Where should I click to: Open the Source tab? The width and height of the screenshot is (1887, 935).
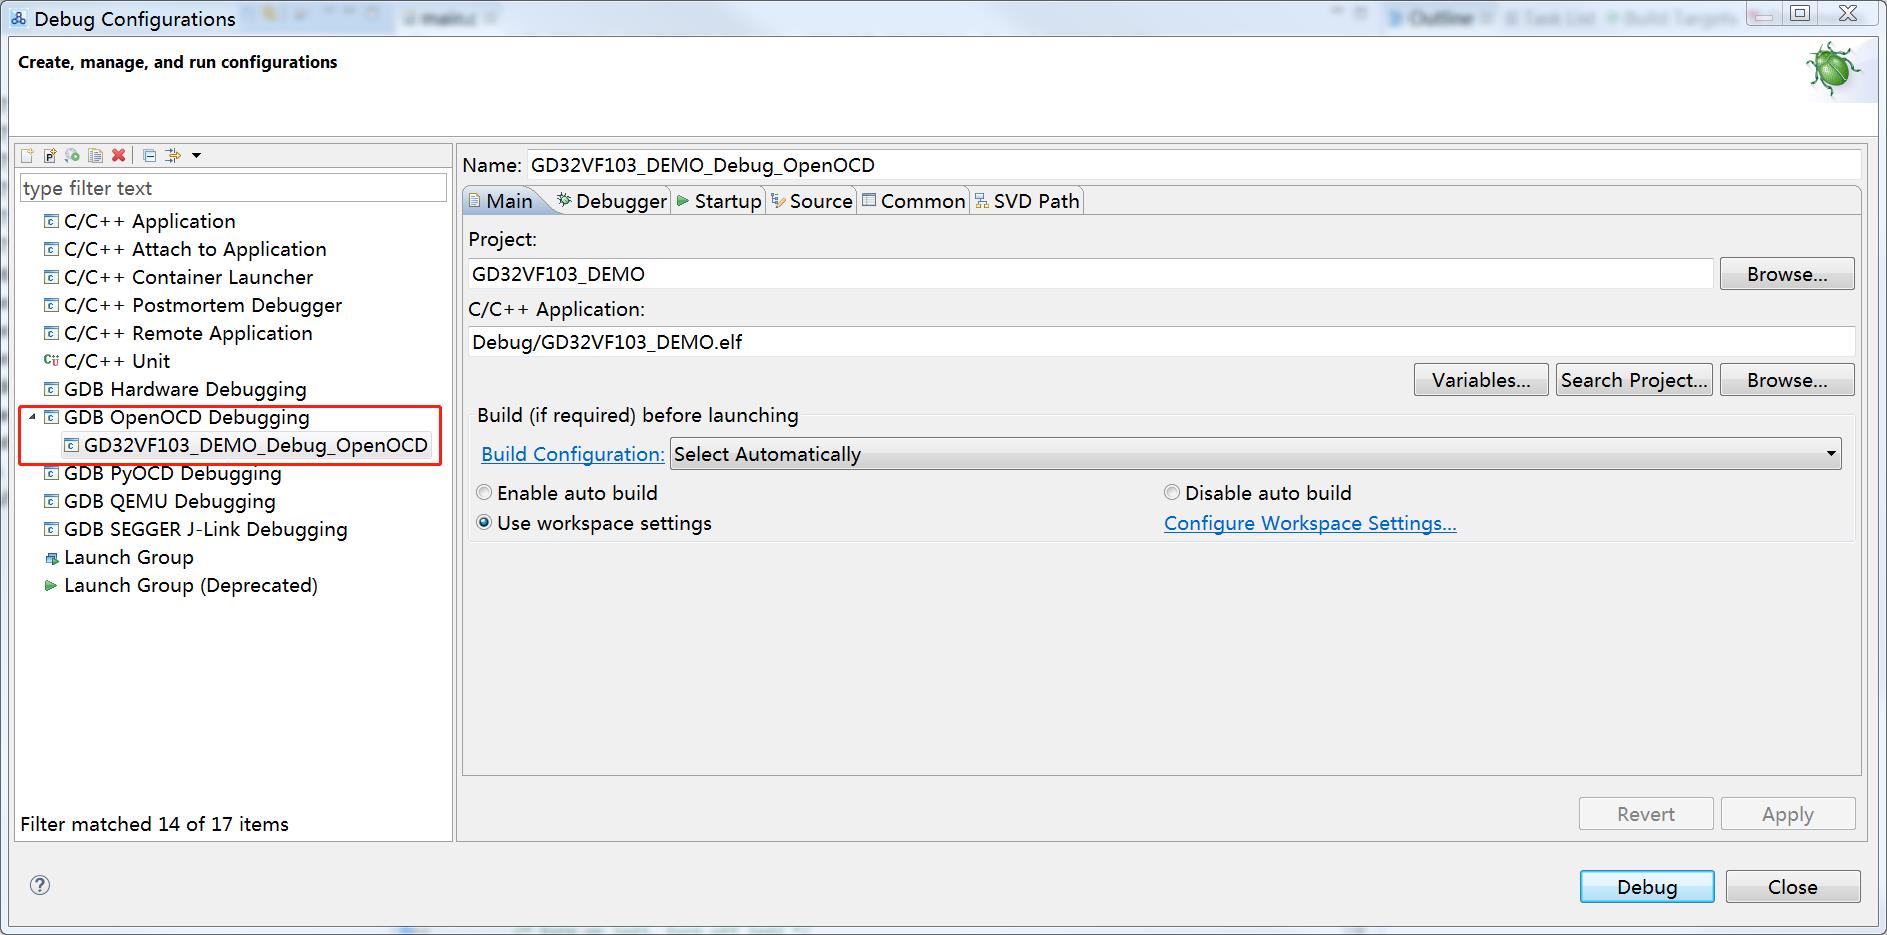[811, 201]
